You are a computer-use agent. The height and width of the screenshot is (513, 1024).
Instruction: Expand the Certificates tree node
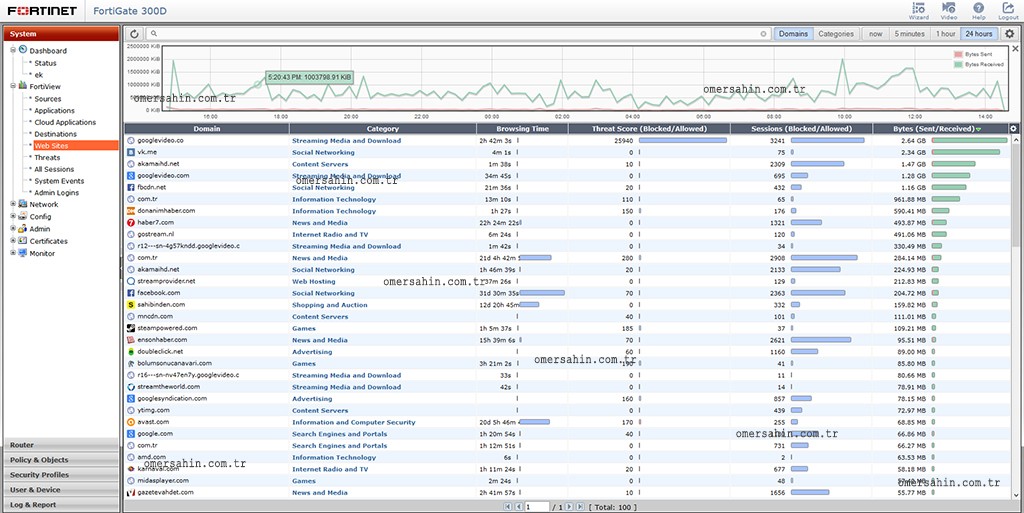[13, 241]
